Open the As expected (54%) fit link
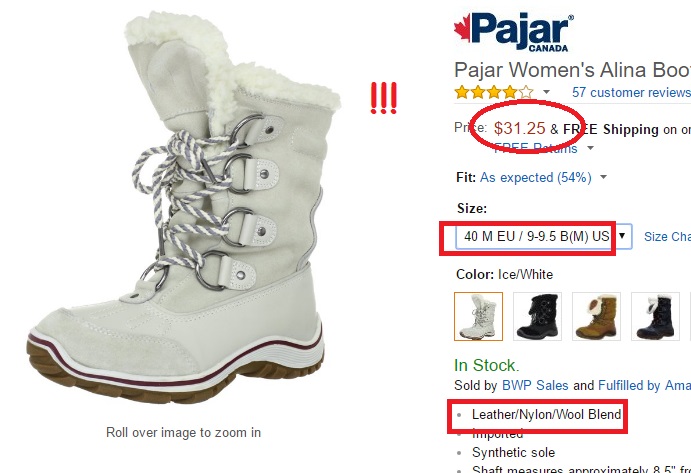691x473 pixels. [535, 177]
